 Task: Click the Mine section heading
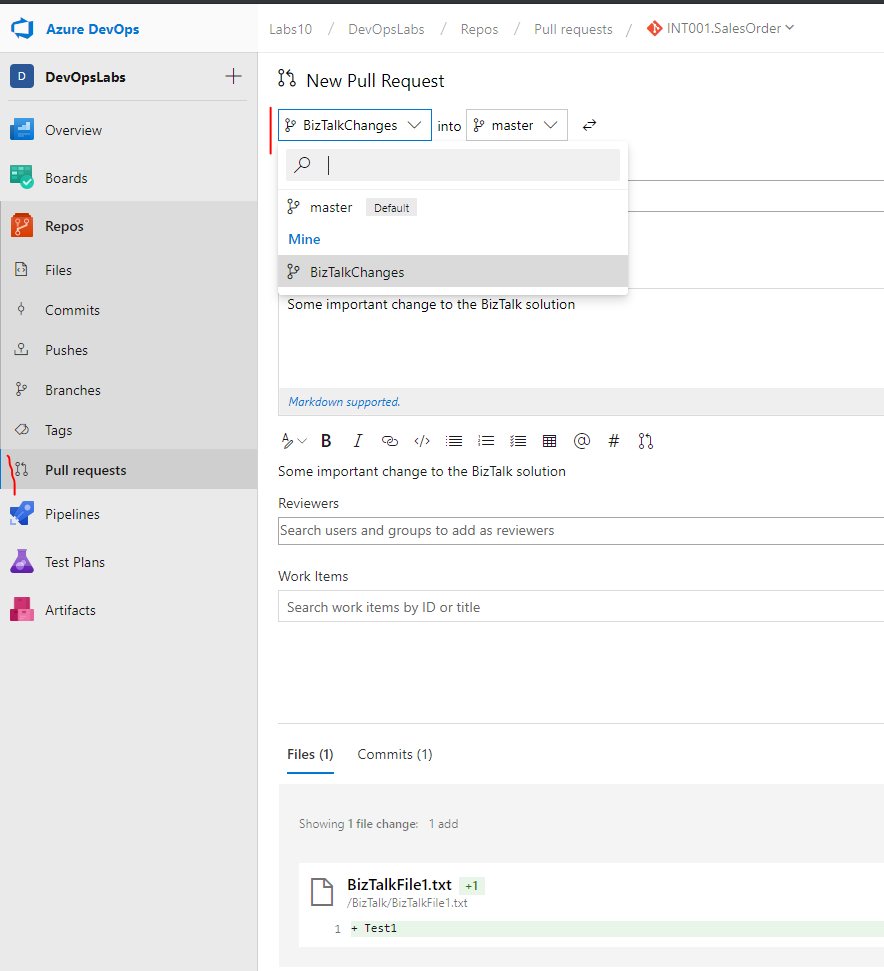click(x=304, y=239)
